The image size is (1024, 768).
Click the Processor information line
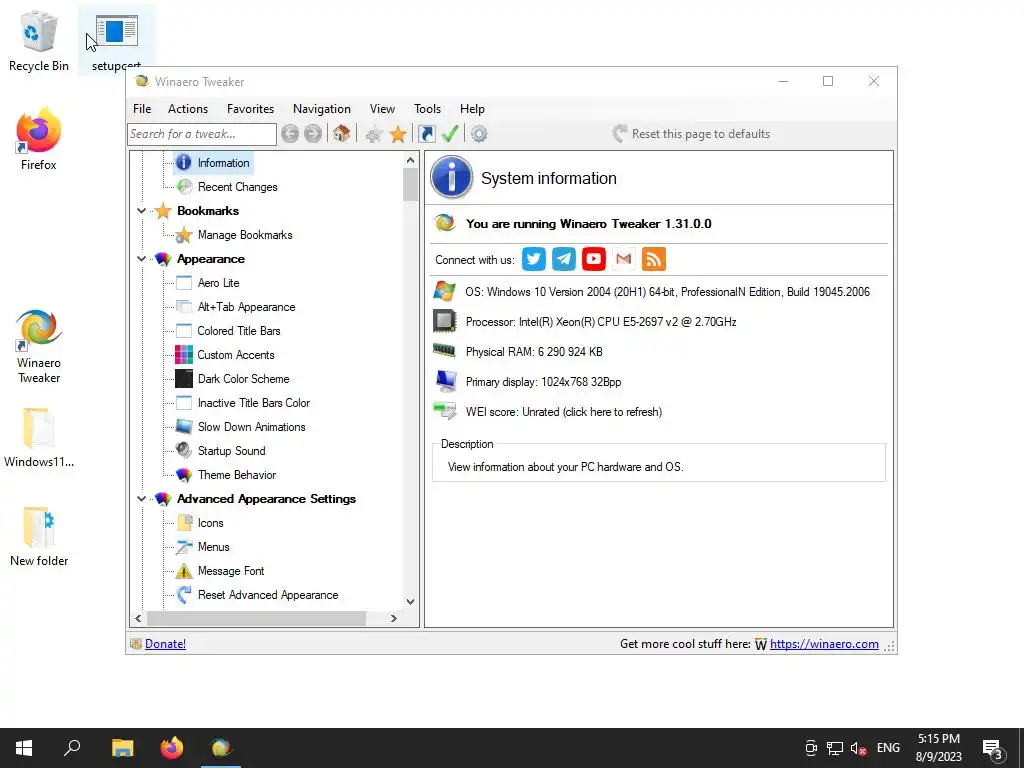click(x=601, y=322)
